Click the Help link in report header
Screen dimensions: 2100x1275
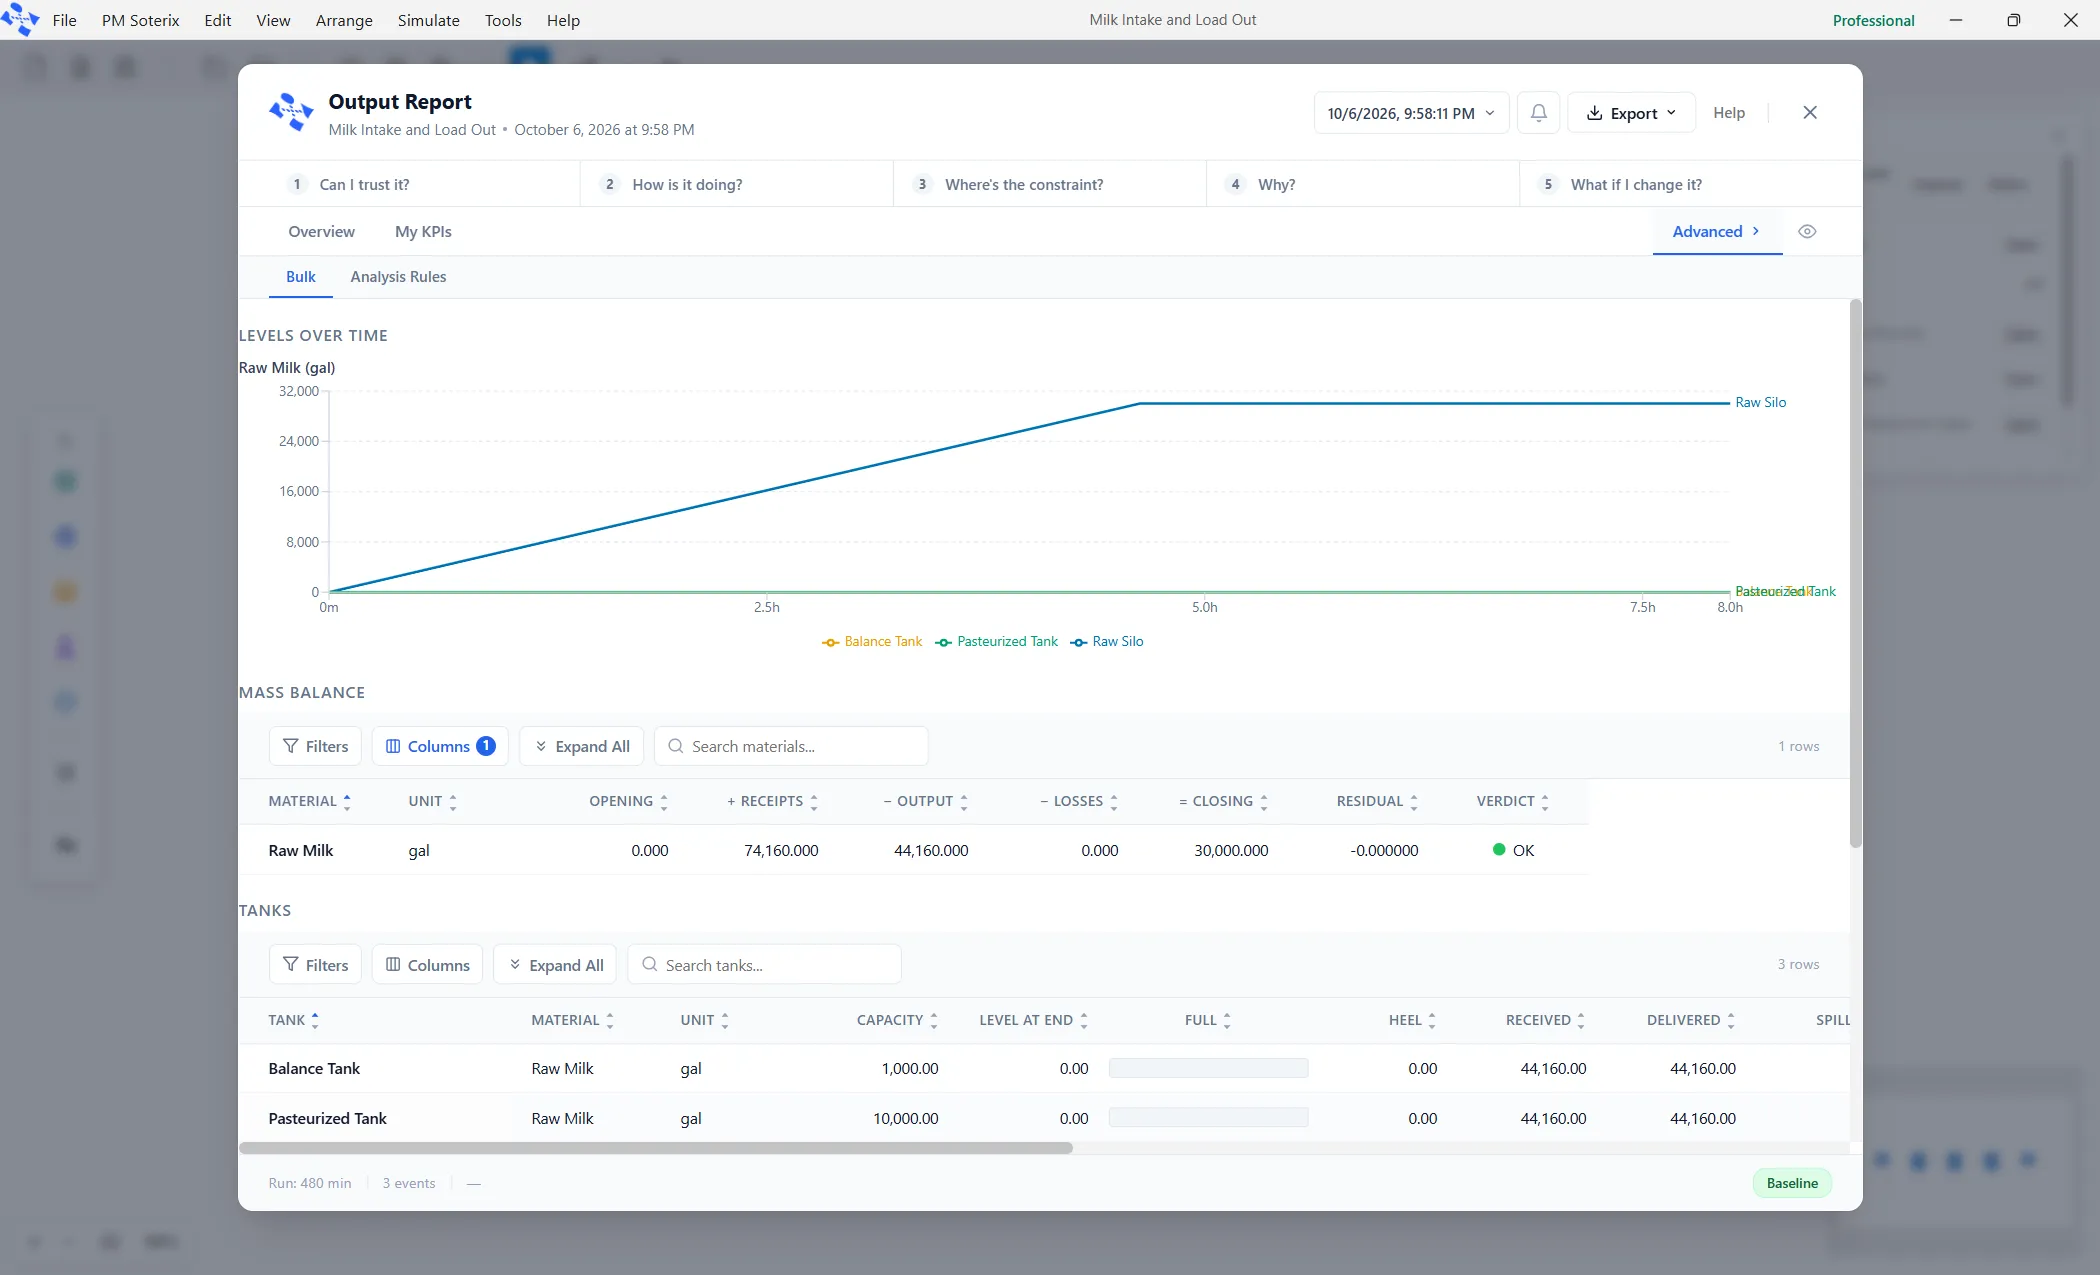(x=1729, y=113)
